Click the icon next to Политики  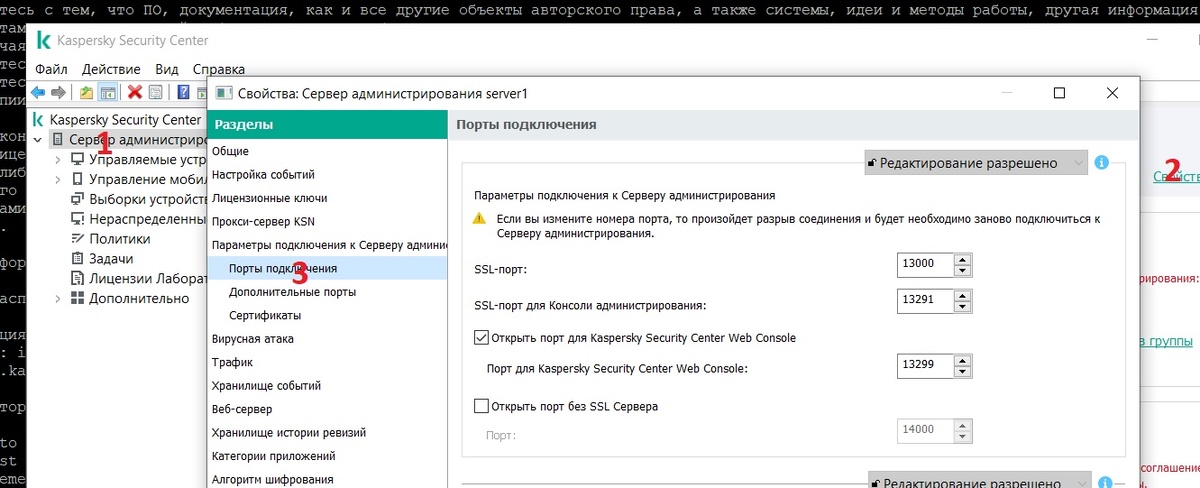pyautogui.click(x=77, y=239)
